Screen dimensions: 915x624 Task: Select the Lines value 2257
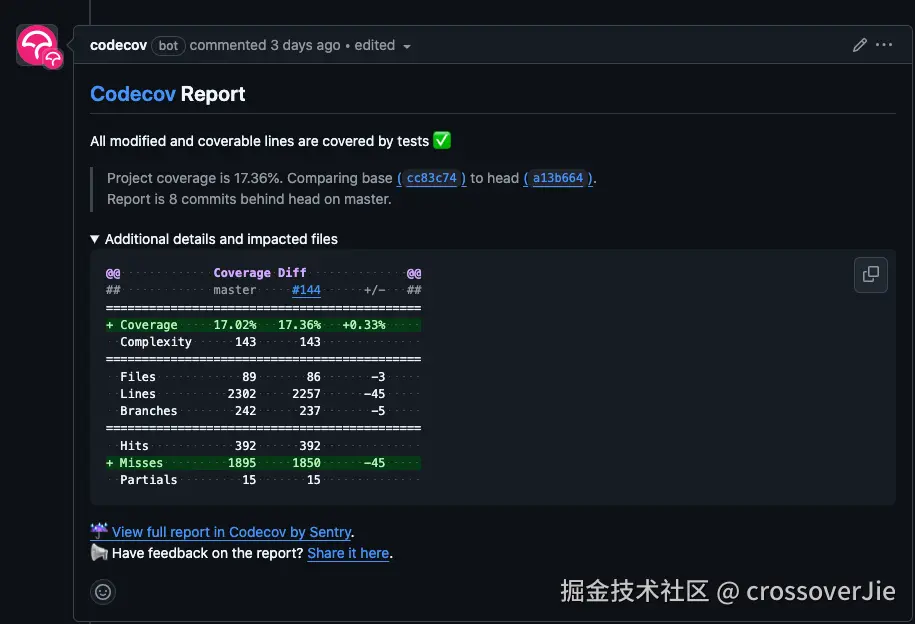[x=306, y=393]
